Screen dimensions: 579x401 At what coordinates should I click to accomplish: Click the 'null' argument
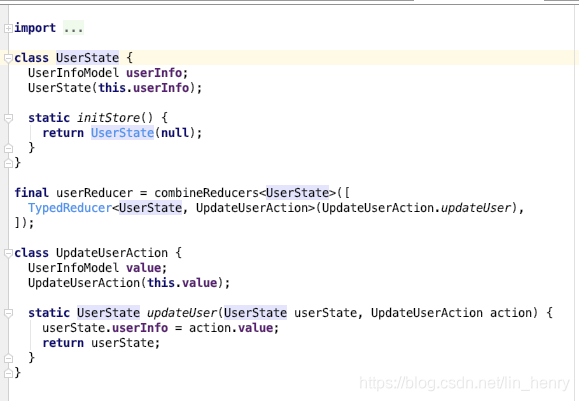click(175, 133)
